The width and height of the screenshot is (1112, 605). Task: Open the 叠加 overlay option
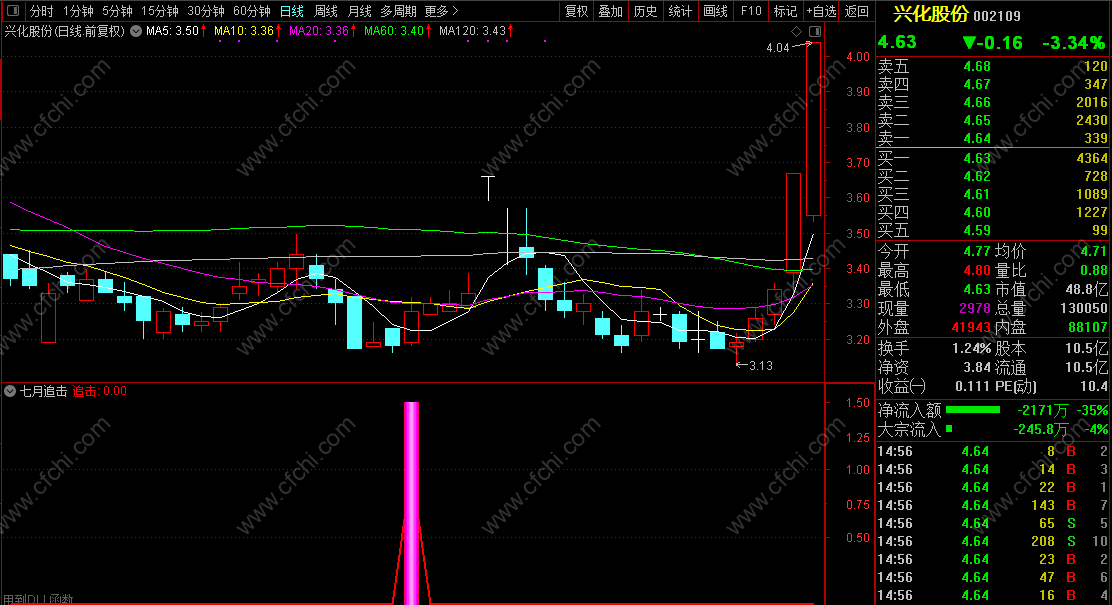click(611, 11)
